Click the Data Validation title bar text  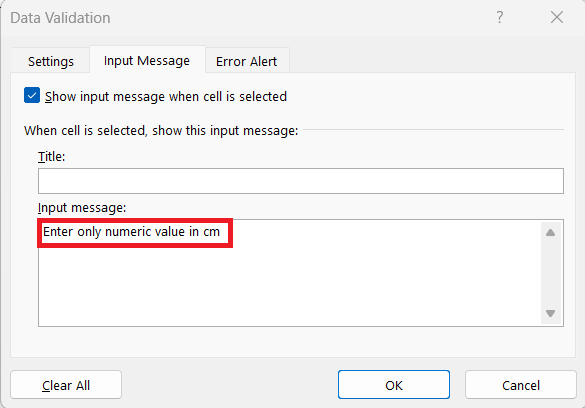60,18
